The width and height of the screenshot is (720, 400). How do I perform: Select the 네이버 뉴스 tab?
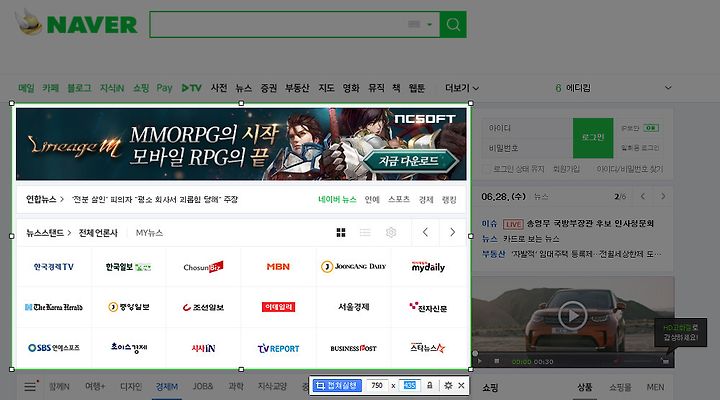click(x=337, y=199)
